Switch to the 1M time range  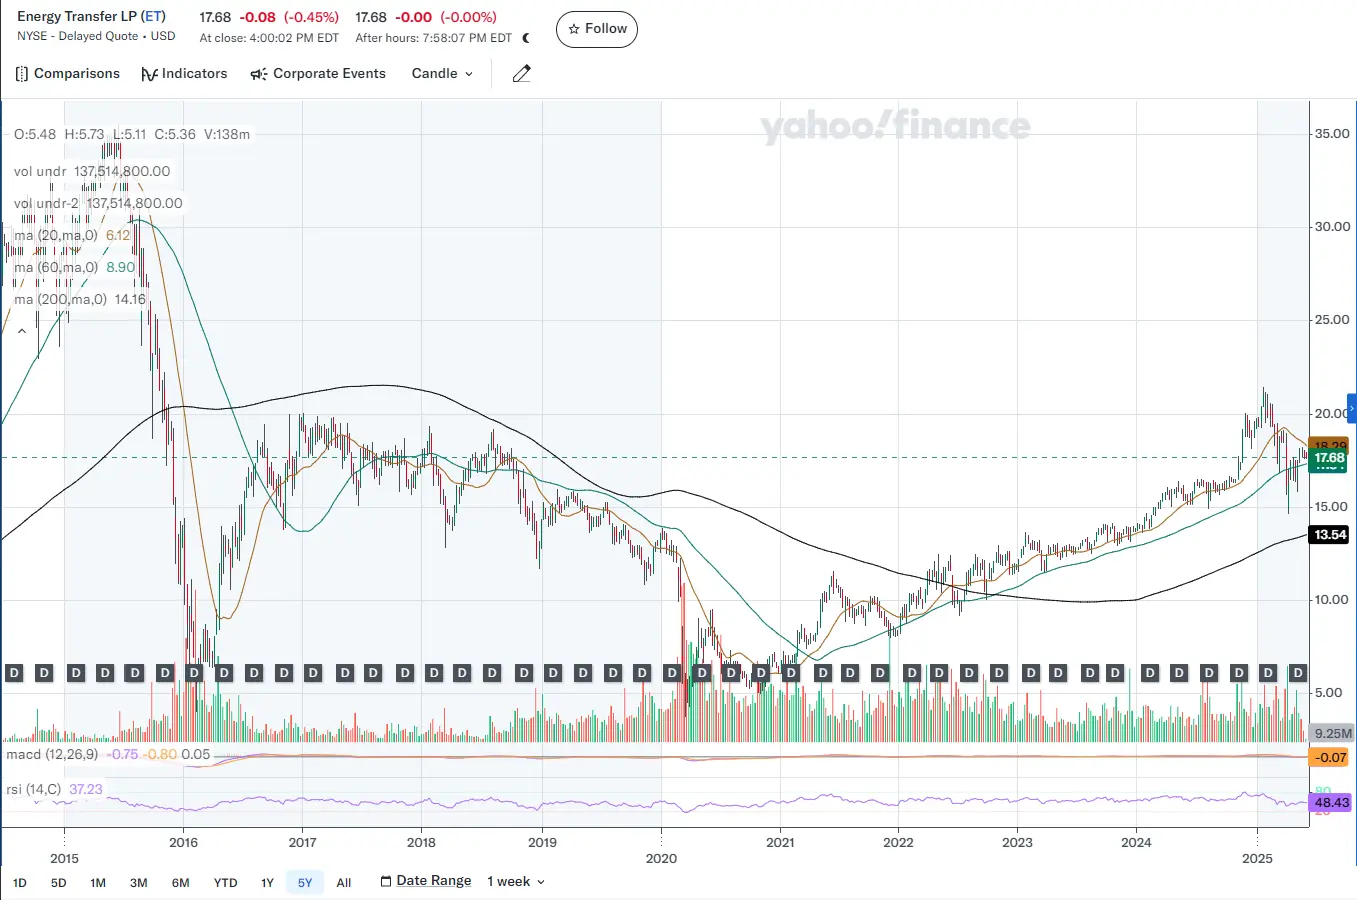[98, 882]
